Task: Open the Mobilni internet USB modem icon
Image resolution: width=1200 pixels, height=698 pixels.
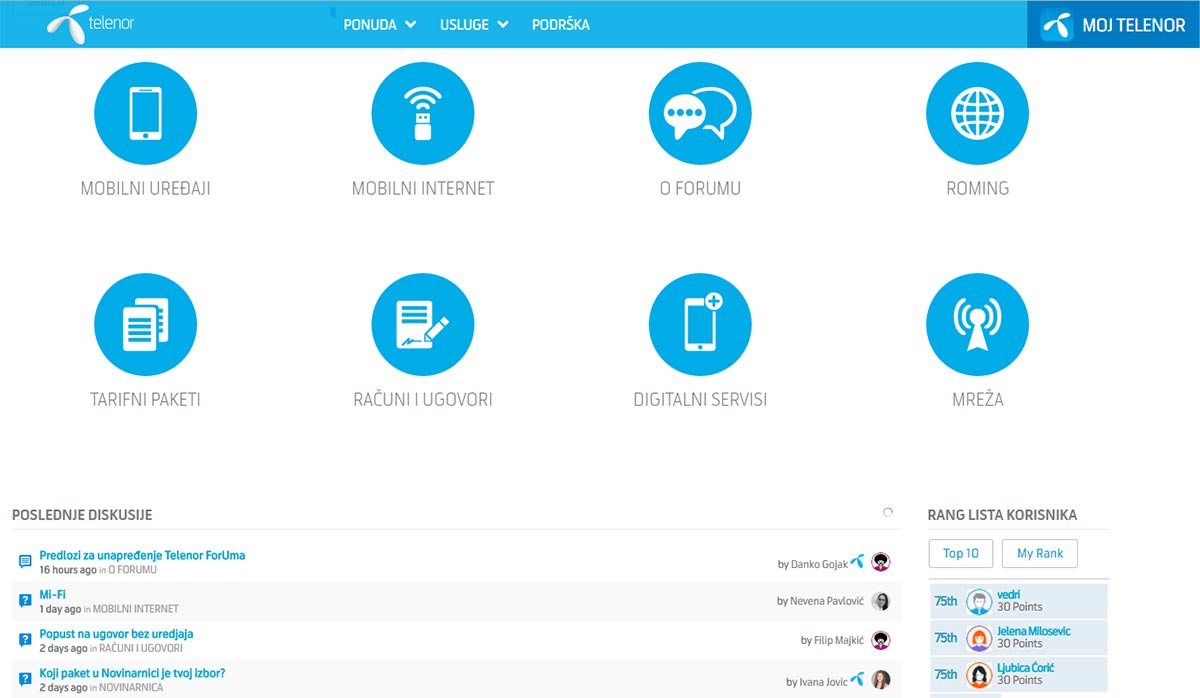Action: pos(423,114)
